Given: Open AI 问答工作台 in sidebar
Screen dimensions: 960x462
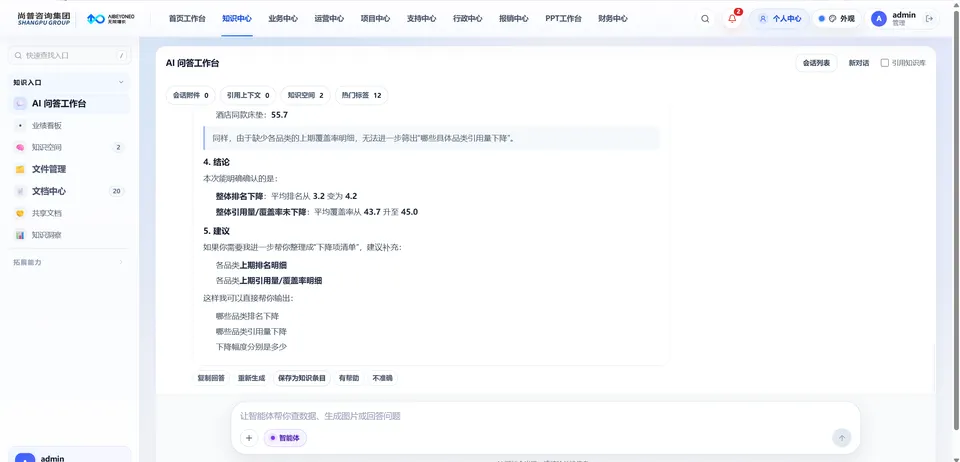Looking at the screenshot, I should 69,104.
